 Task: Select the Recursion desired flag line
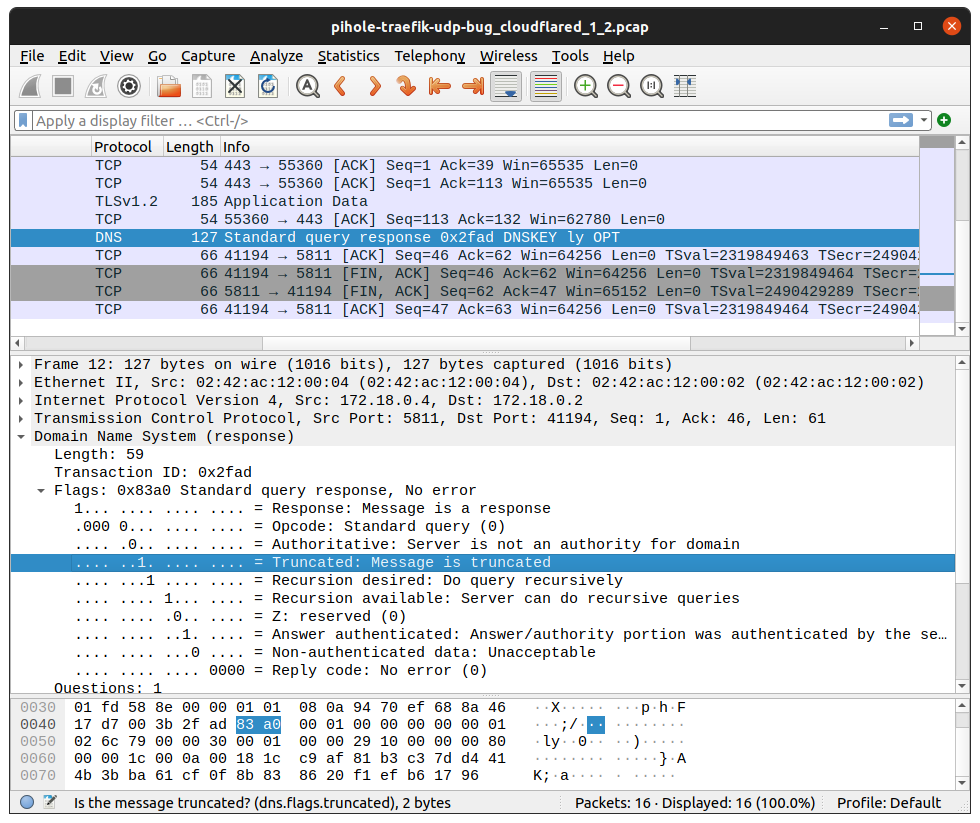482,581
